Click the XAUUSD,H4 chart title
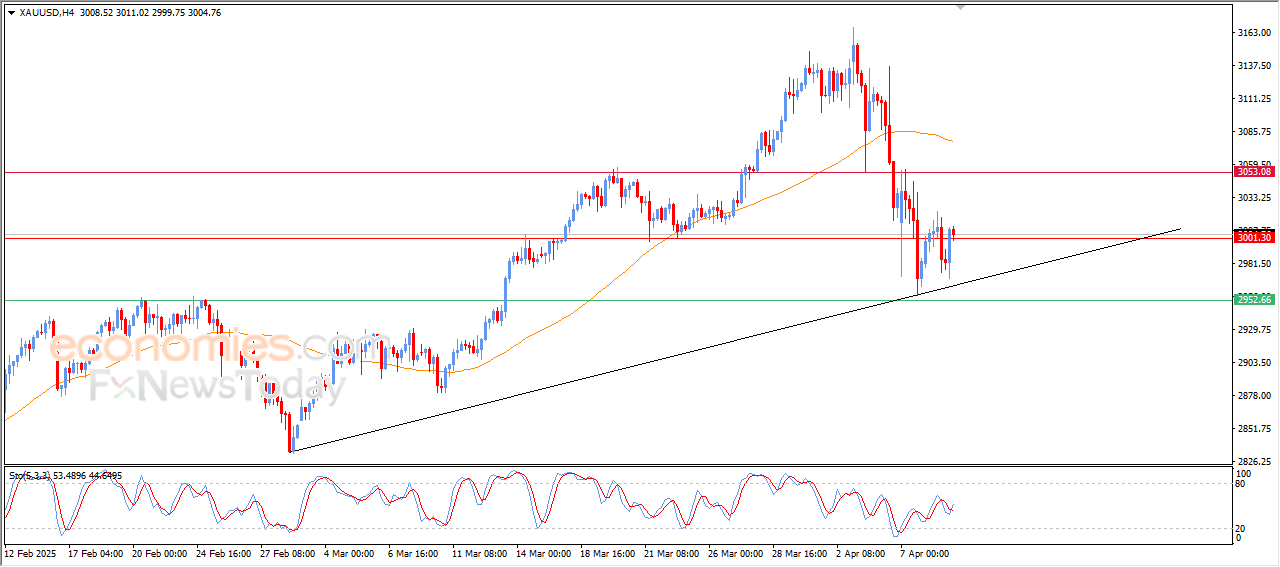Viewport: 1280px width, 567px height. [x=46, y=12]
